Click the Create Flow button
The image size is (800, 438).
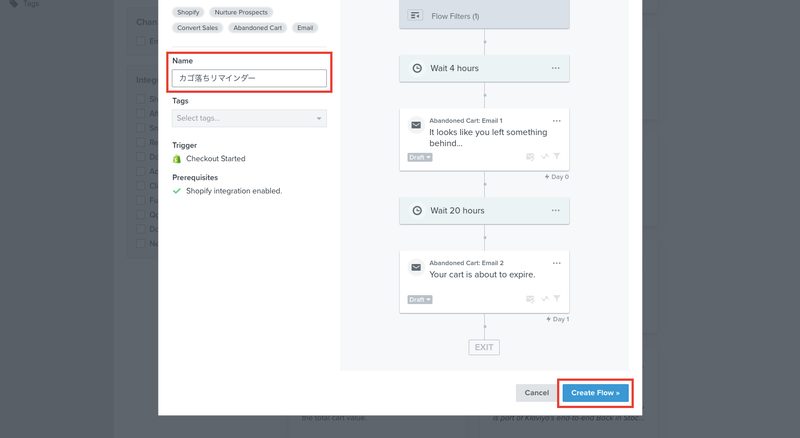pos(595,393)
